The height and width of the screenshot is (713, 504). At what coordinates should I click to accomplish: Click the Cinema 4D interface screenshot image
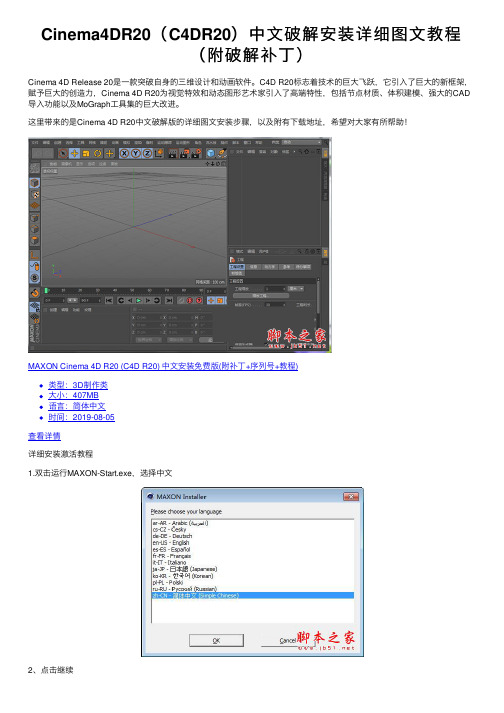pos(180,245)
